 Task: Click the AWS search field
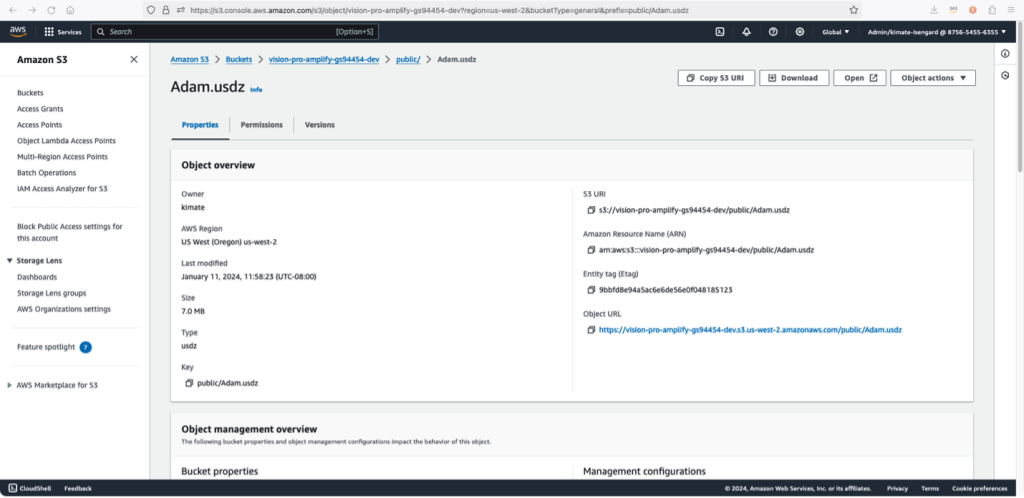[x=234, y=31]
